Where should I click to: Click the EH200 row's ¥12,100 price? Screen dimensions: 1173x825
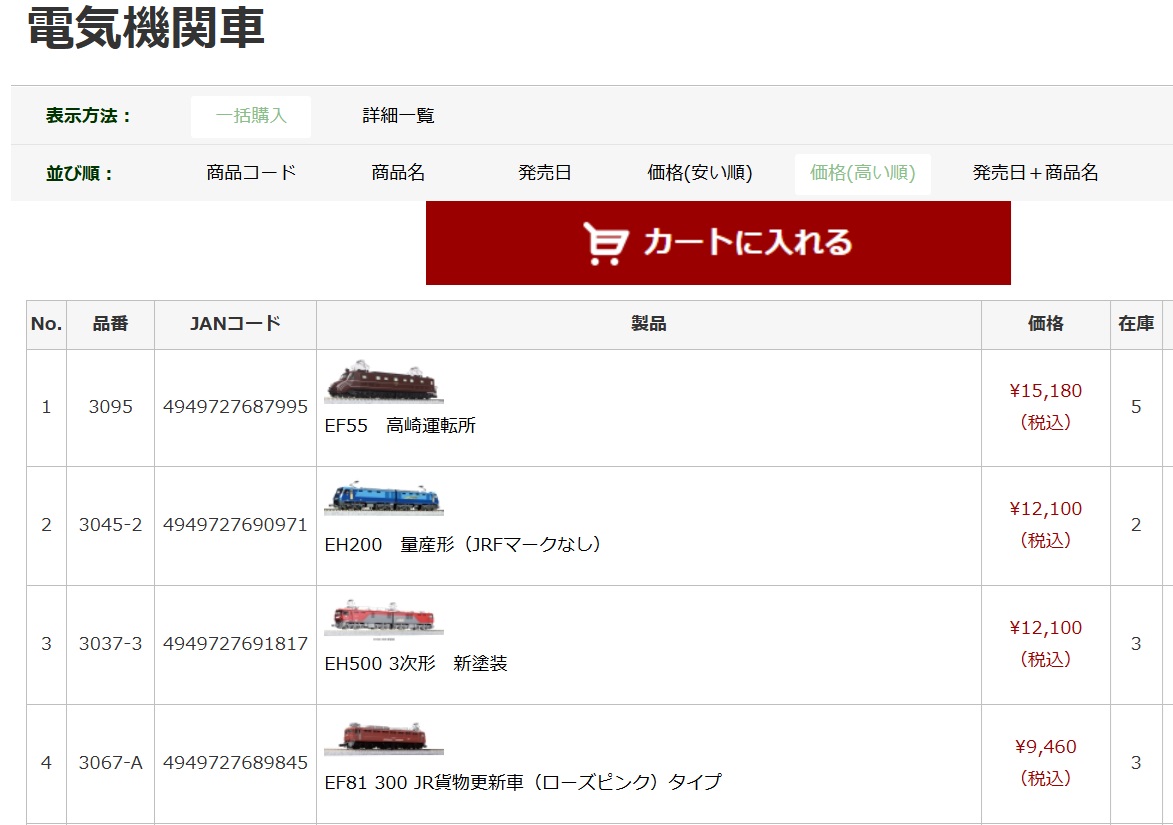1046,509
